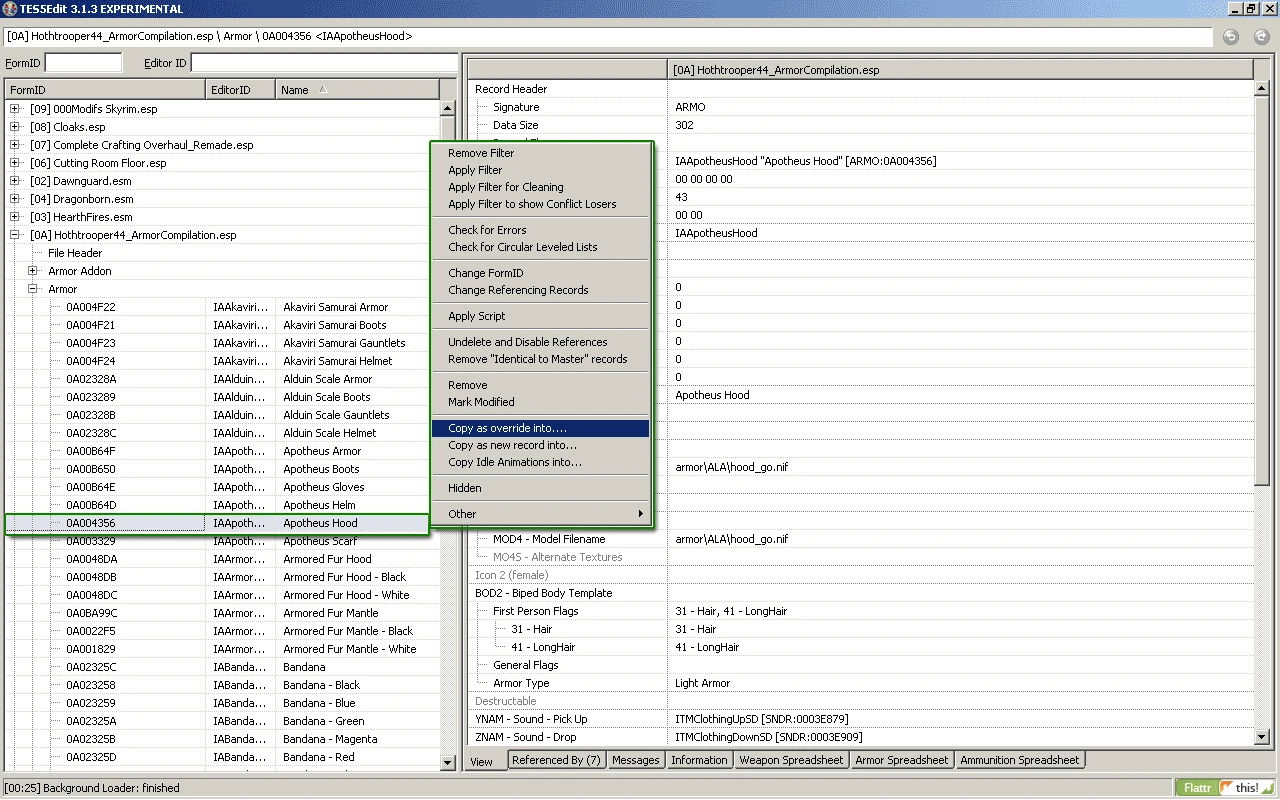Choose Remove "Identical to Master" records
Image resolution: width=1280 pixels, height=800 pixels.
(541, 359)
